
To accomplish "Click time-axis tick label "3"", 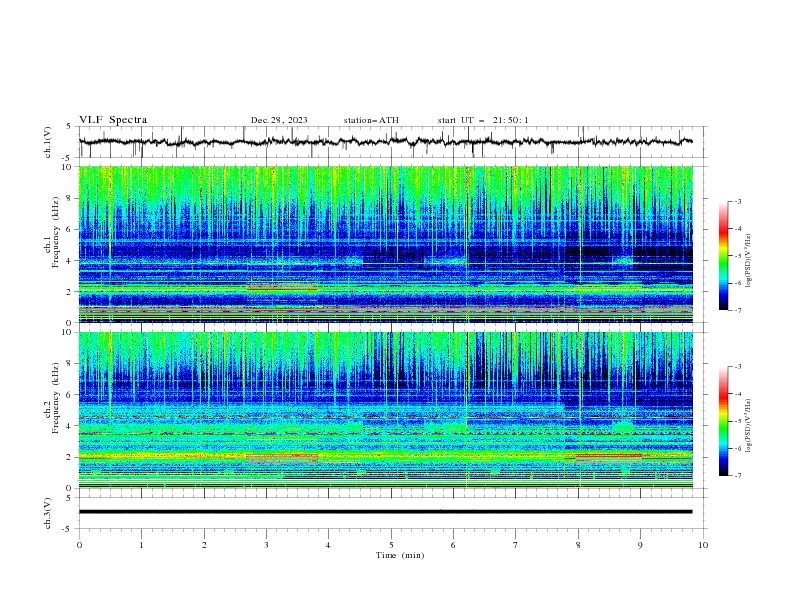I will tap(266, 545).
